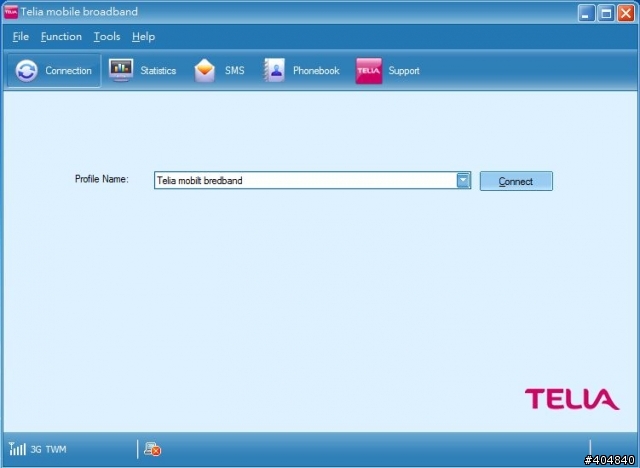Viewport: 640px width, 468px height.
Task: Open the Help menu
Action: point(143,37)
